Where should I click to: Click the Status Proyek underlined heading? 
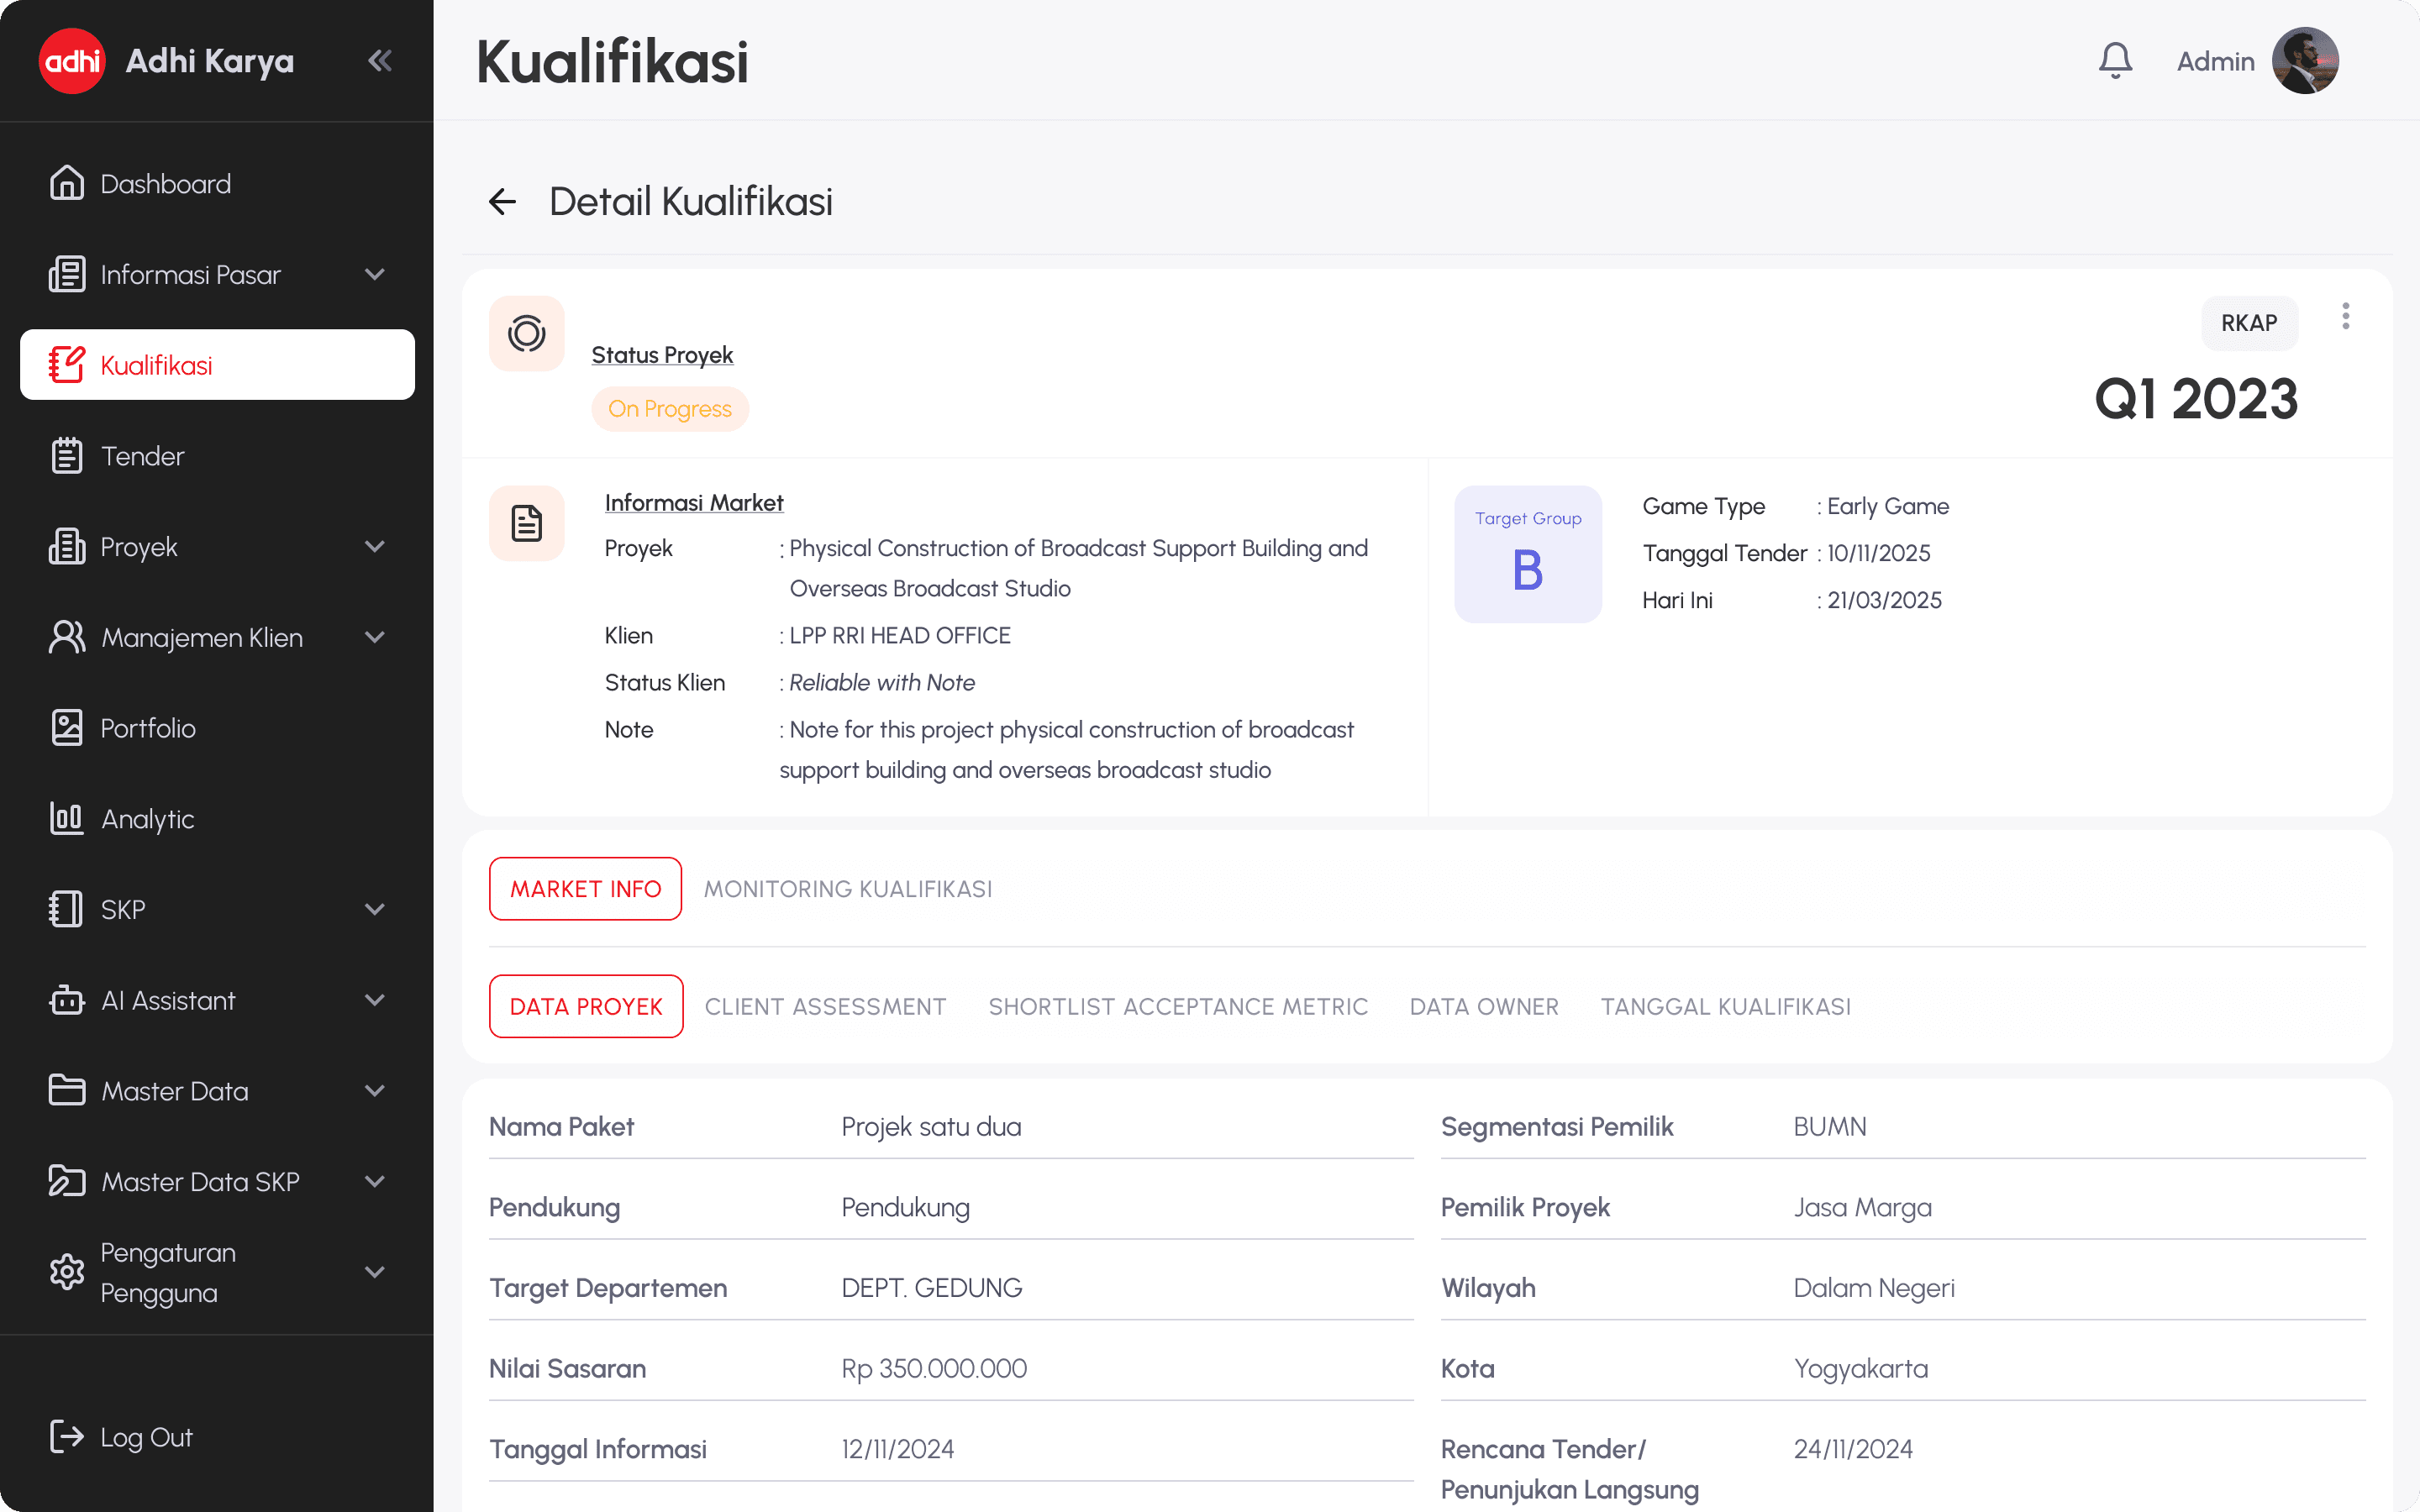(x=662, y=355)
